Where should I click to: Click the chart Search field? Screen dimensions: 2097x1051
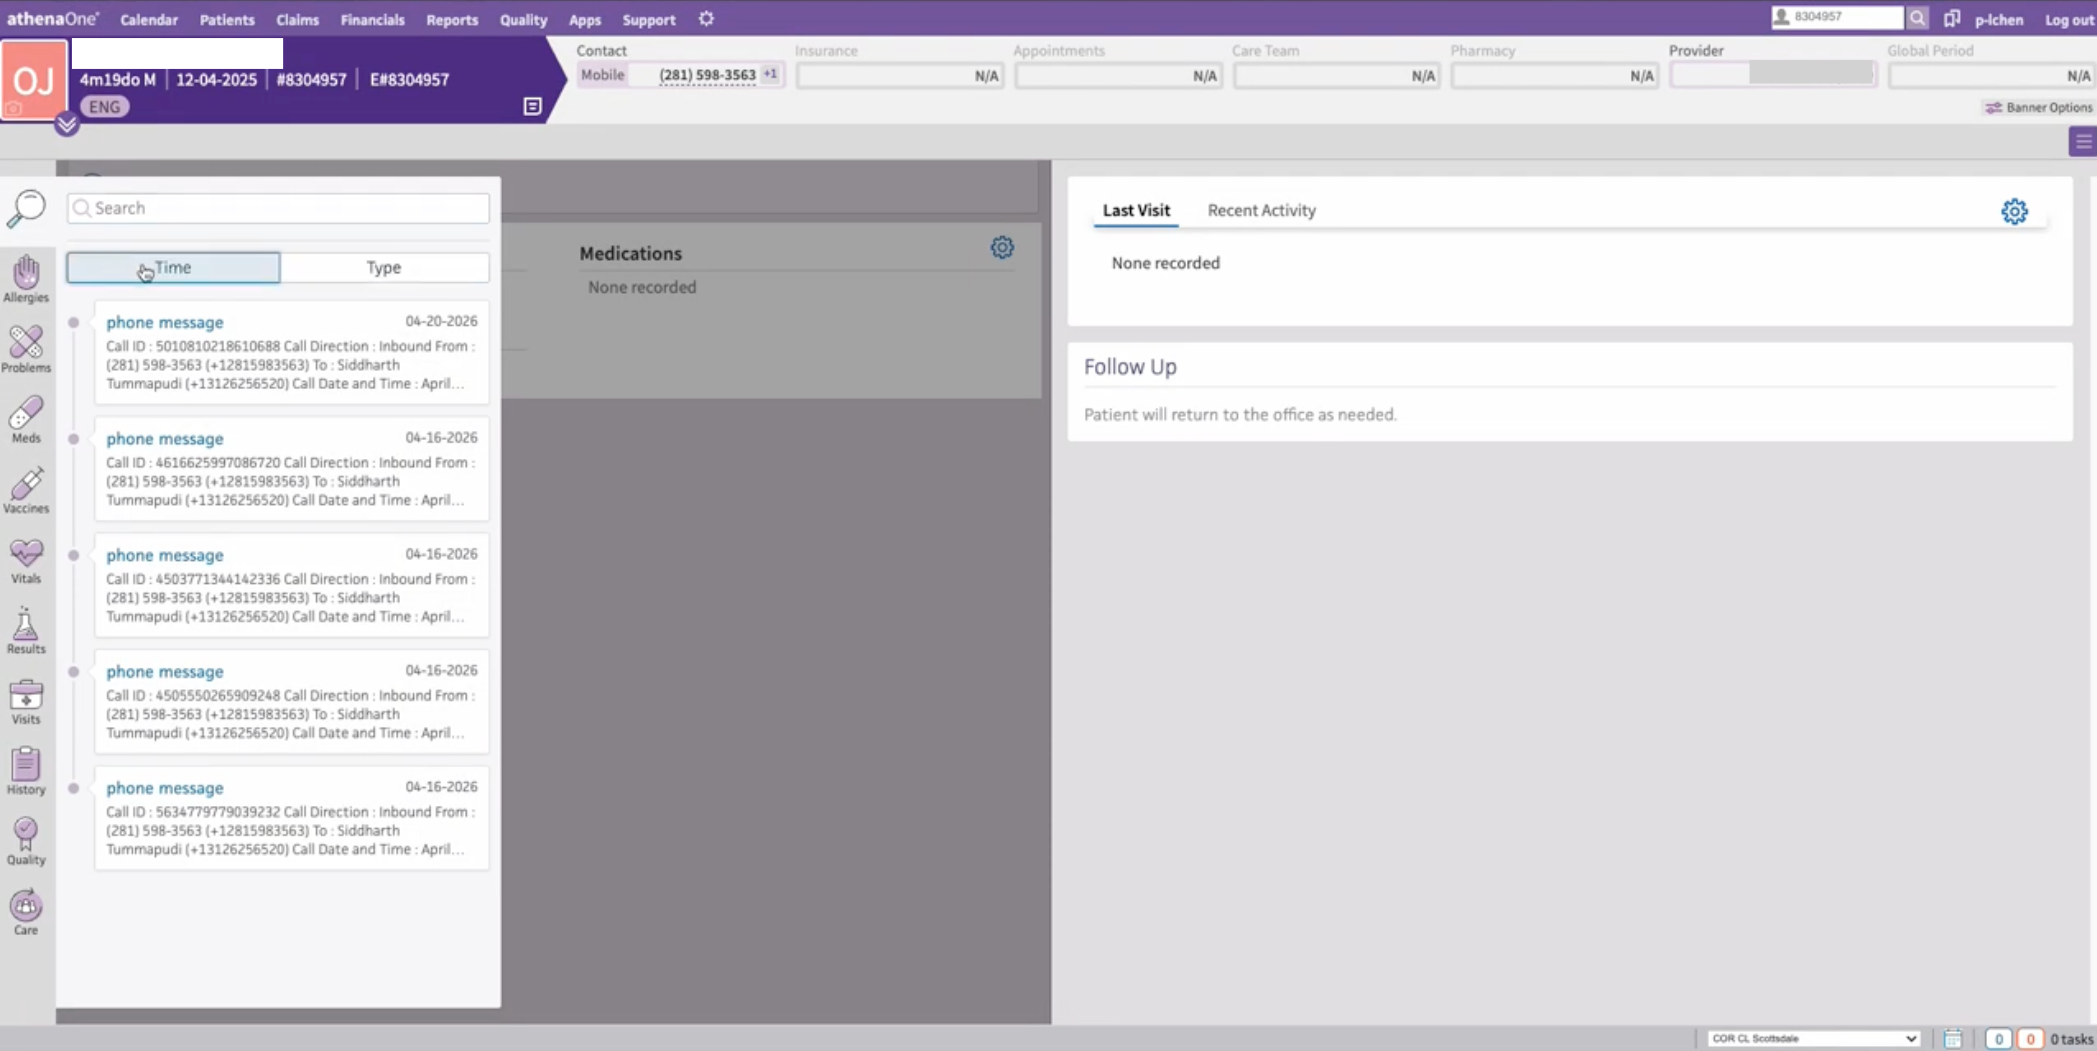278,208
